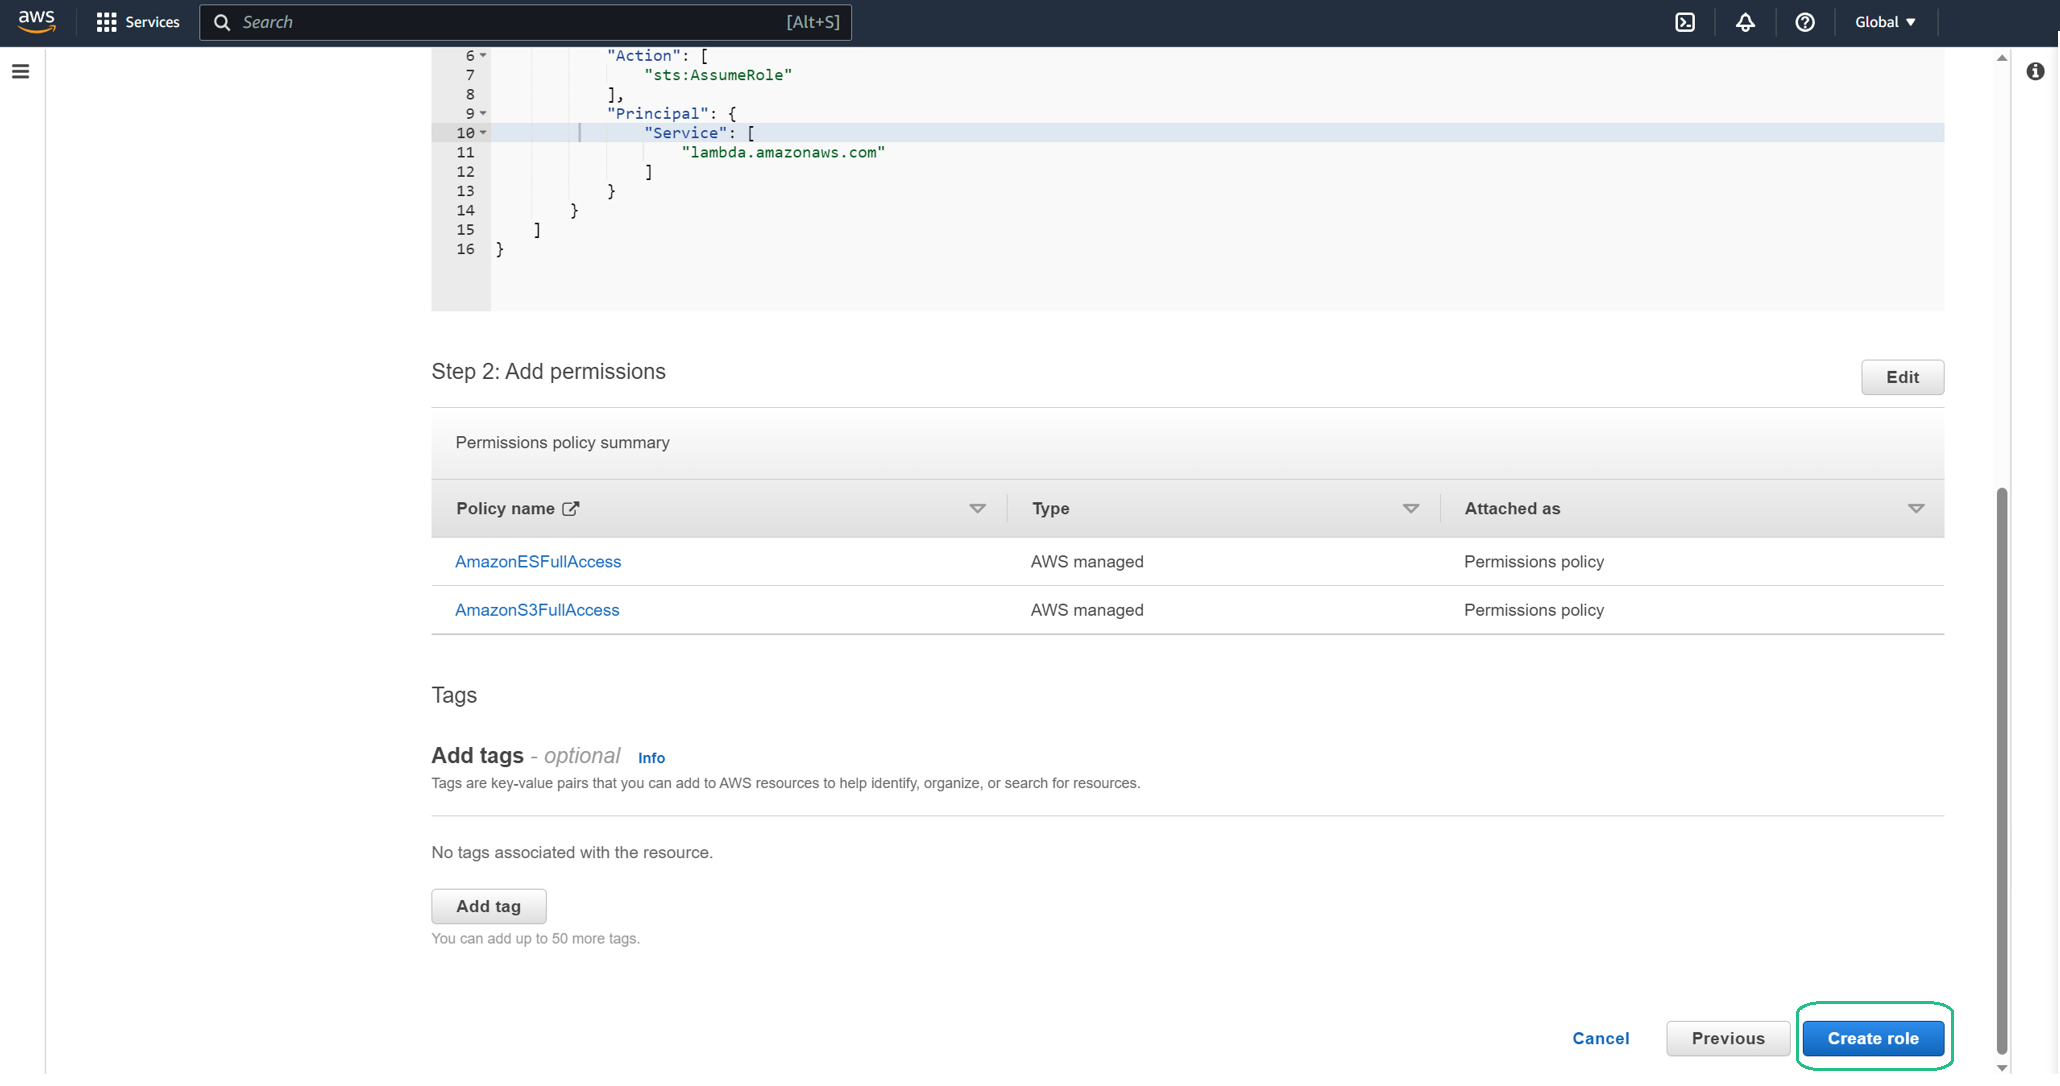The height and width of the screenshot is (1086, 2060).
Task: Click the "Service" line in the editor
Action: click(x=699, y=132)
